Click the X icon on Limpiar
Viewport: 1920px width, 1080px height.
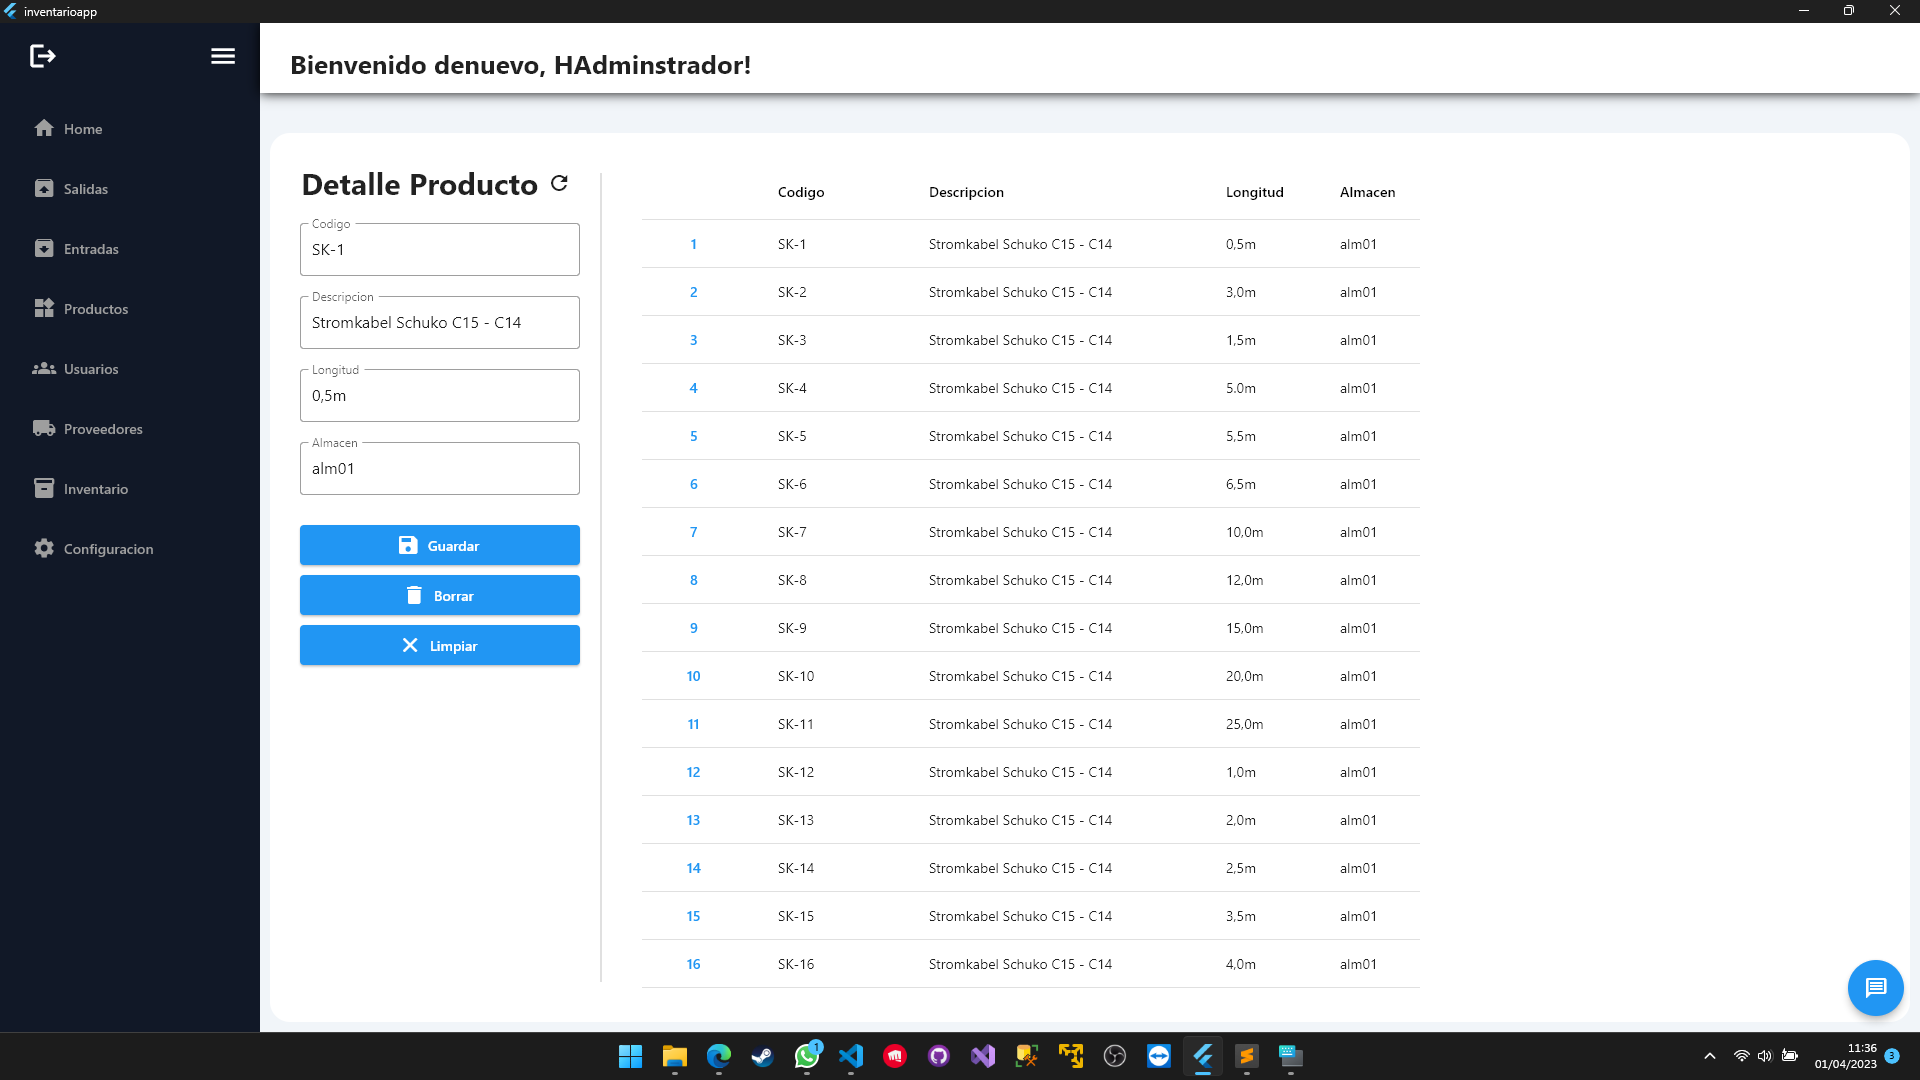click(x=410, y=645)
